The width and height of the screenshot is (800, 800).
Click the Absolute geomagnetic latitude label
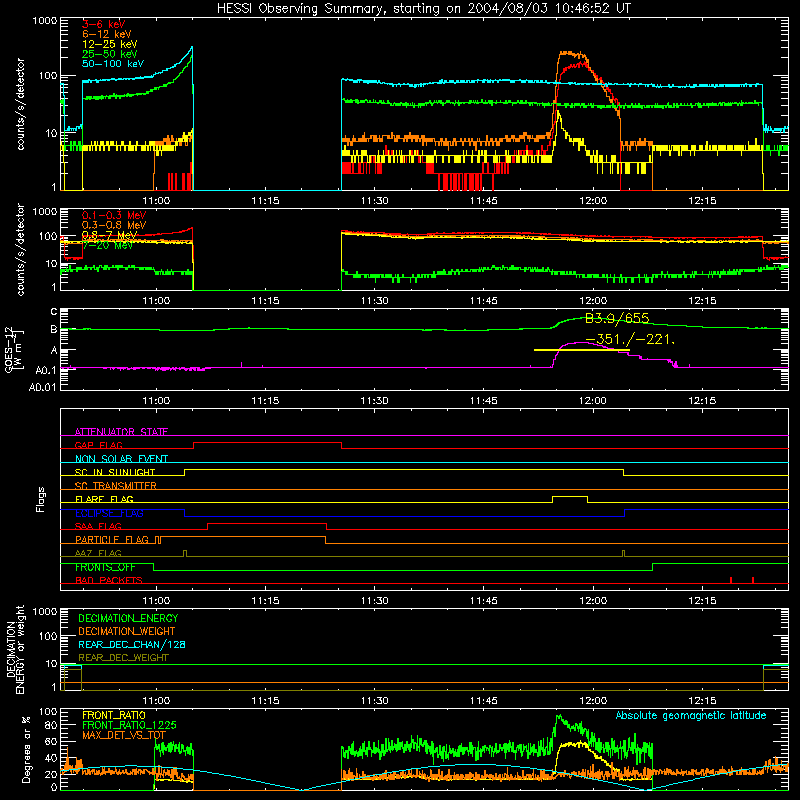pos(691,716)
